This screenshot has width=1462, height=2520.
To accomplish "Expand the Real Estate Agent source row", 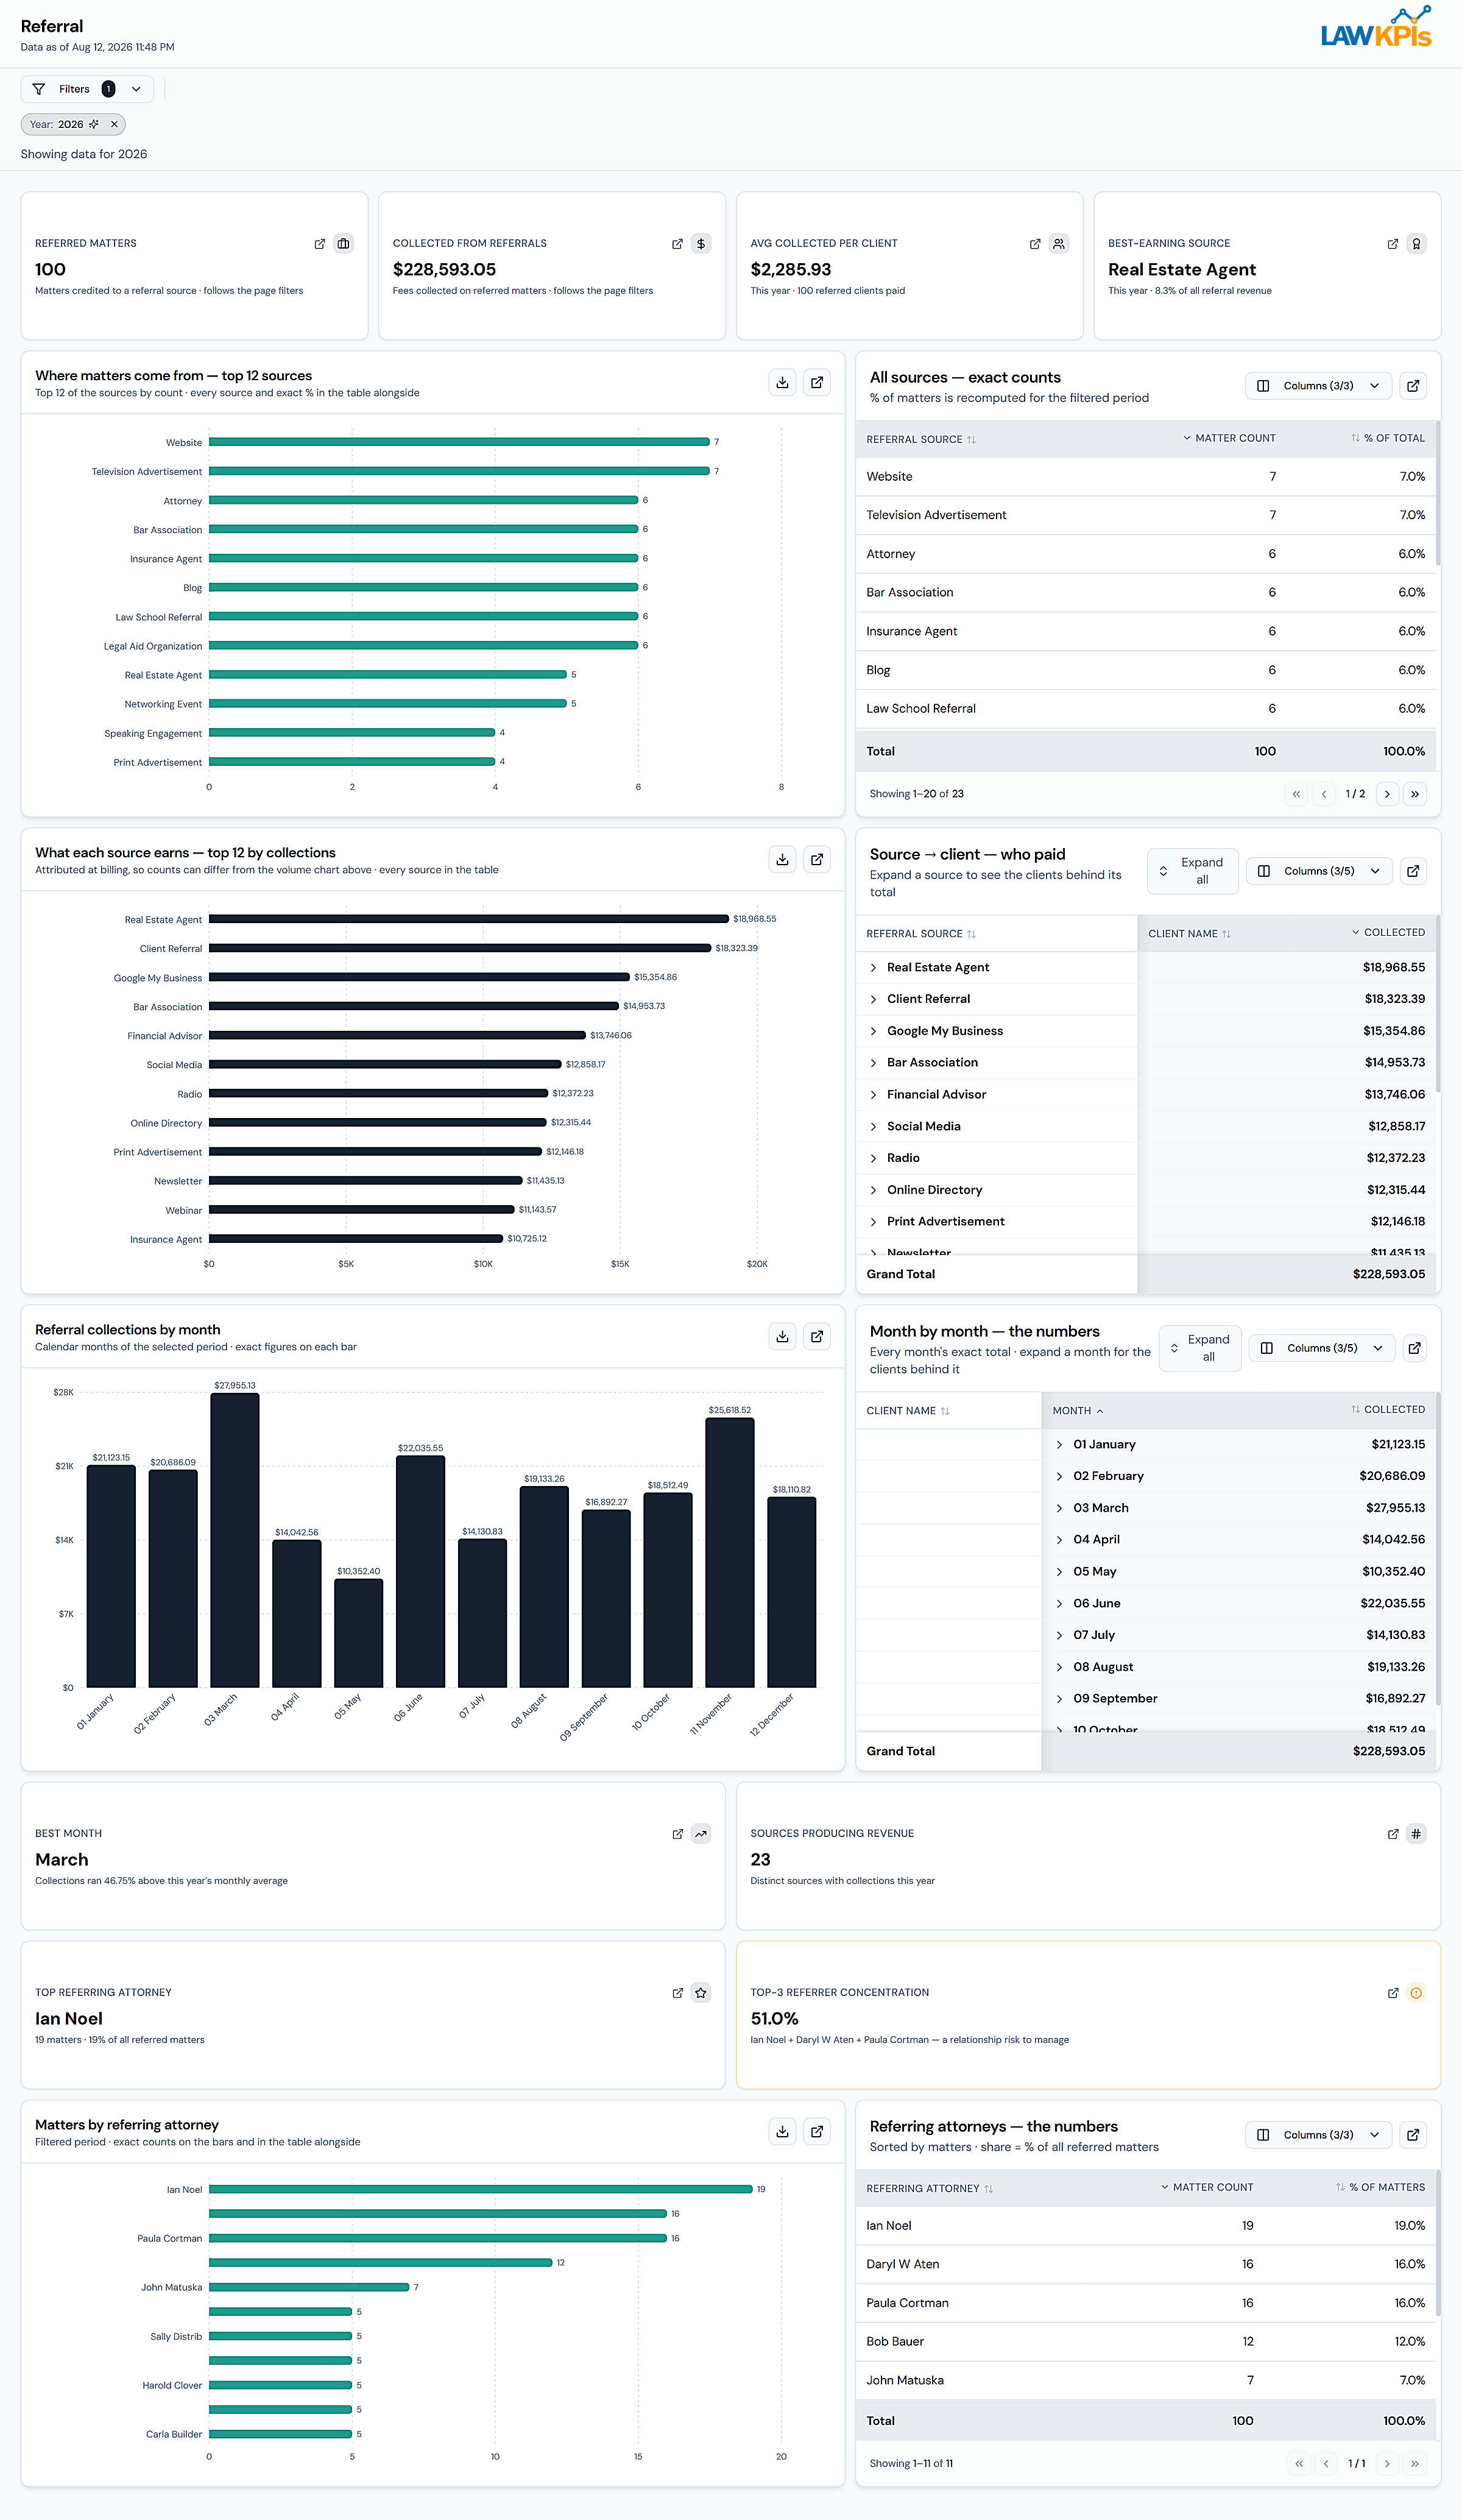I will (873, 968).
